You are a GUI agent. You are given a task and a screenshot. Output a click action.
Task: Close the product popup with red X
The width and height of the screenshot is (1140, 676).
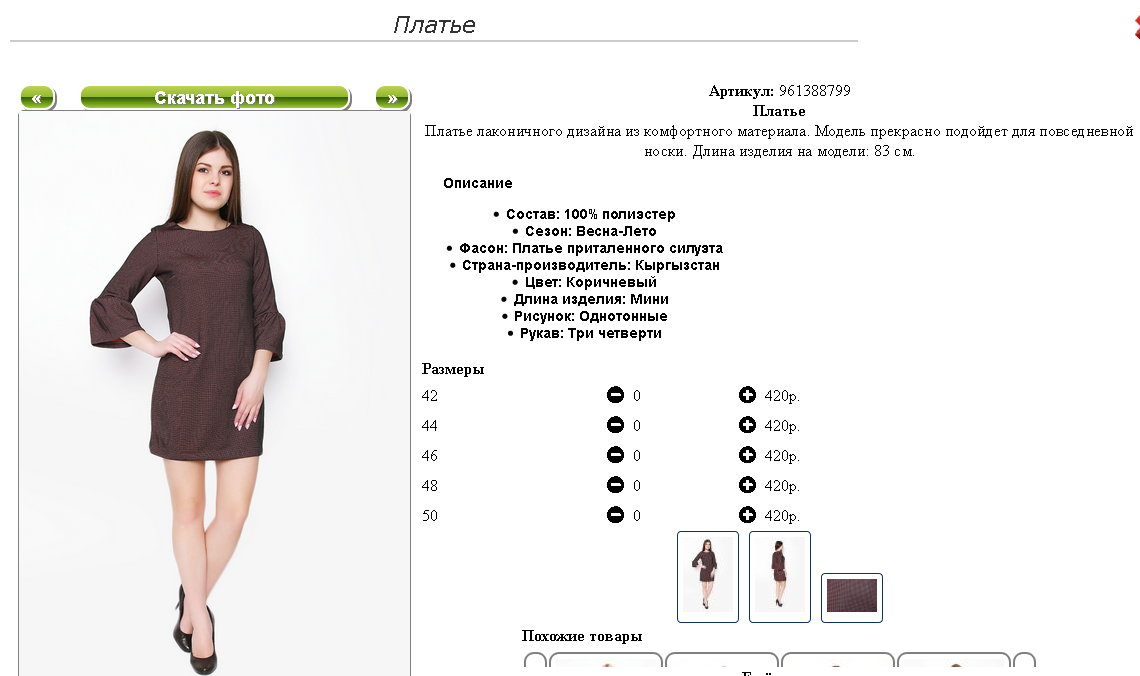pos(1136,25)
